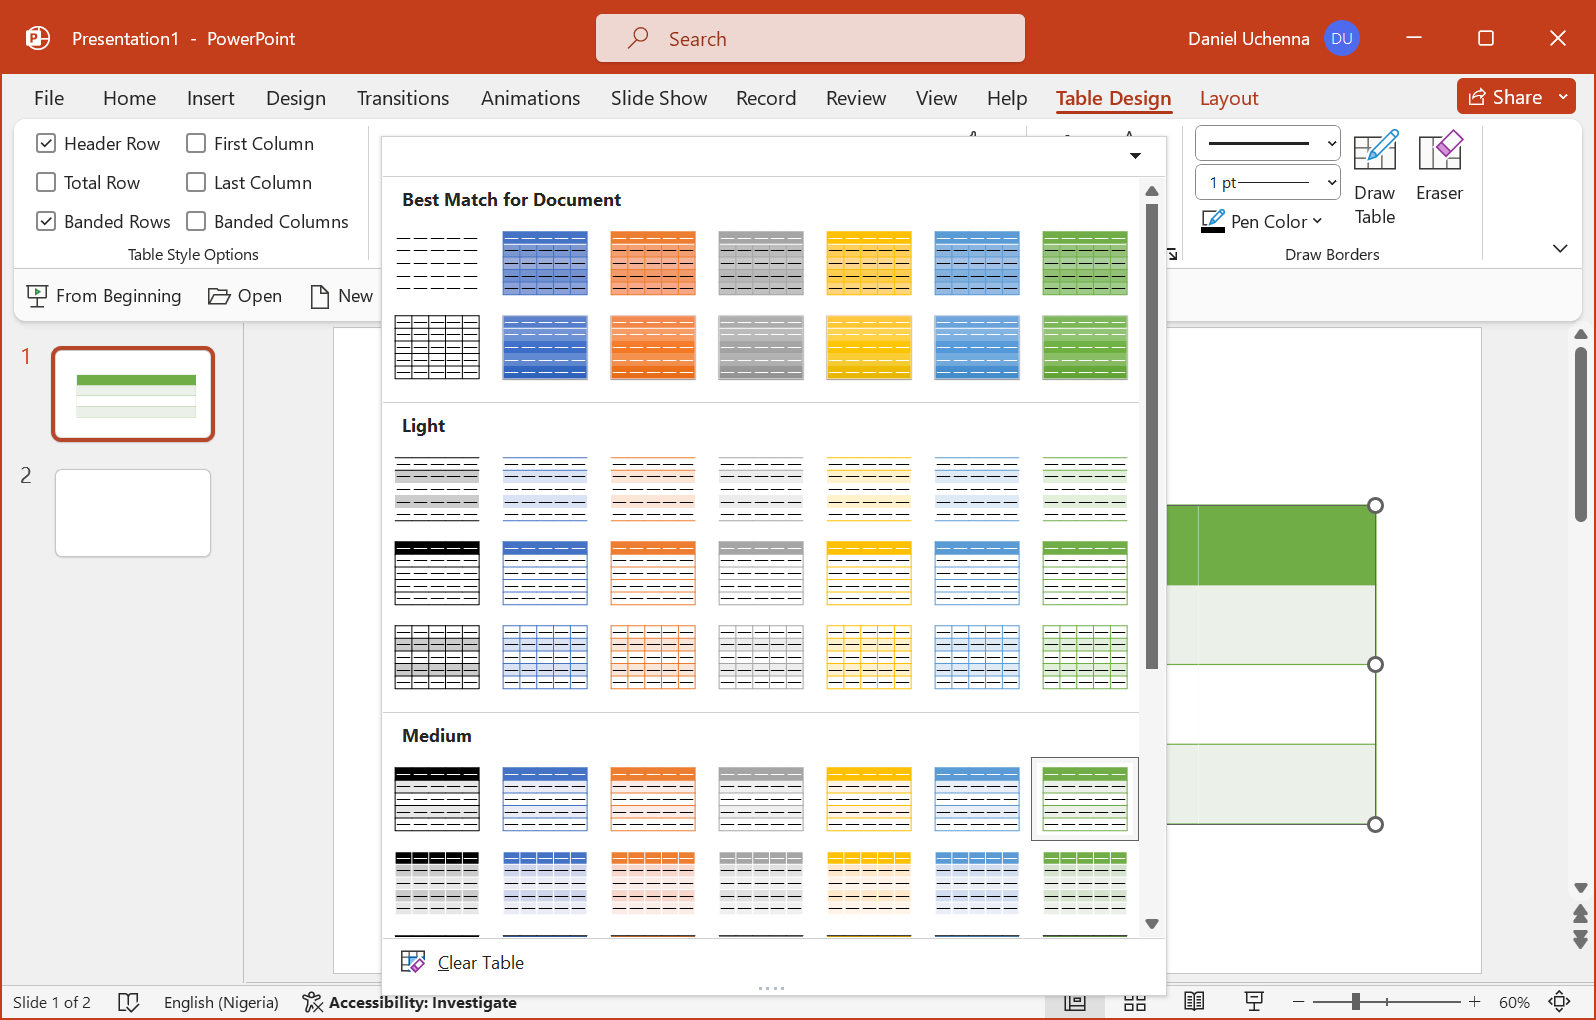
Task: Switch to the Transitions tab
Action: tap(402, 98)
